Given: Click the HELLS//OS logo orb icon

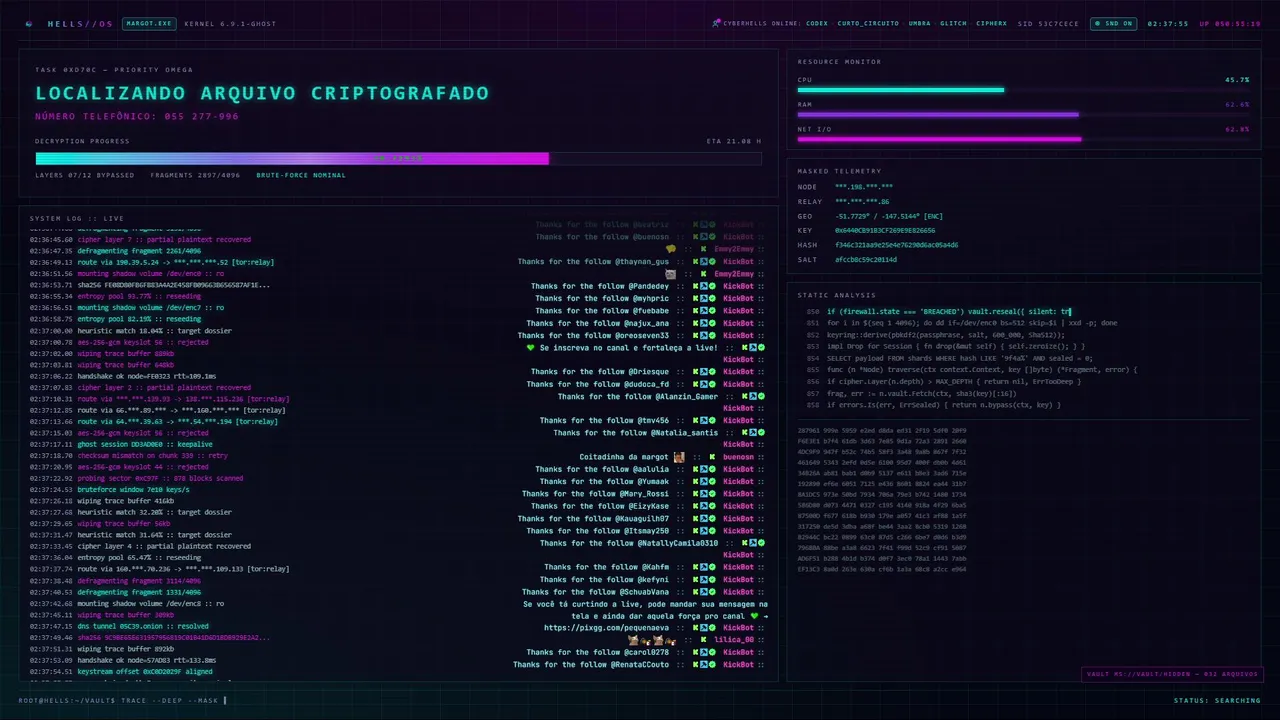Looking at the screenshot, I should pos(28,23).
